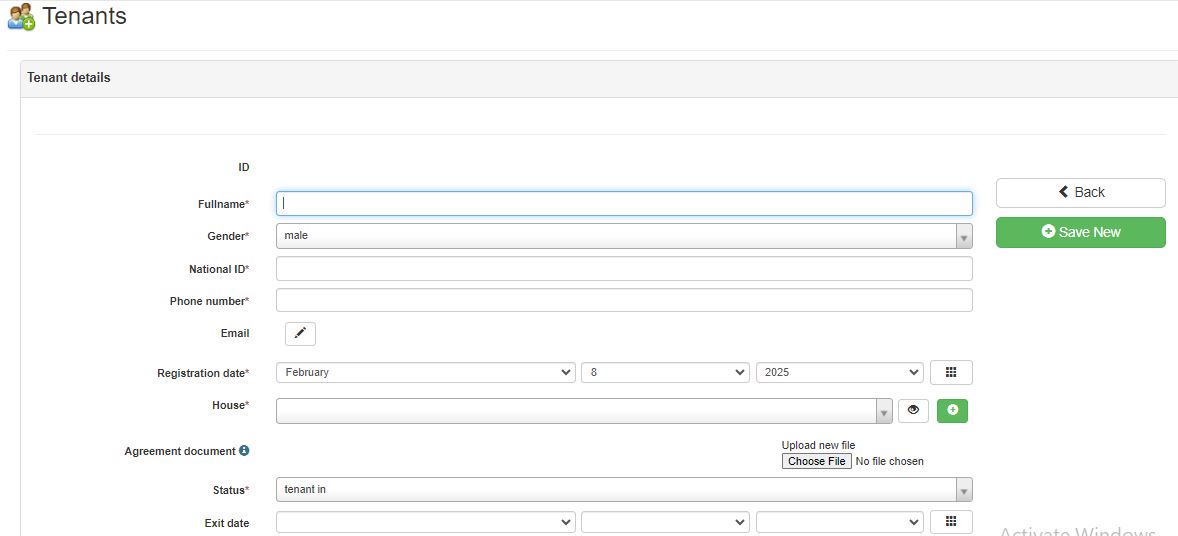Click Choose File to upload agreement
The height and width of the screenshot is (536, 1178).
[816, 461]
